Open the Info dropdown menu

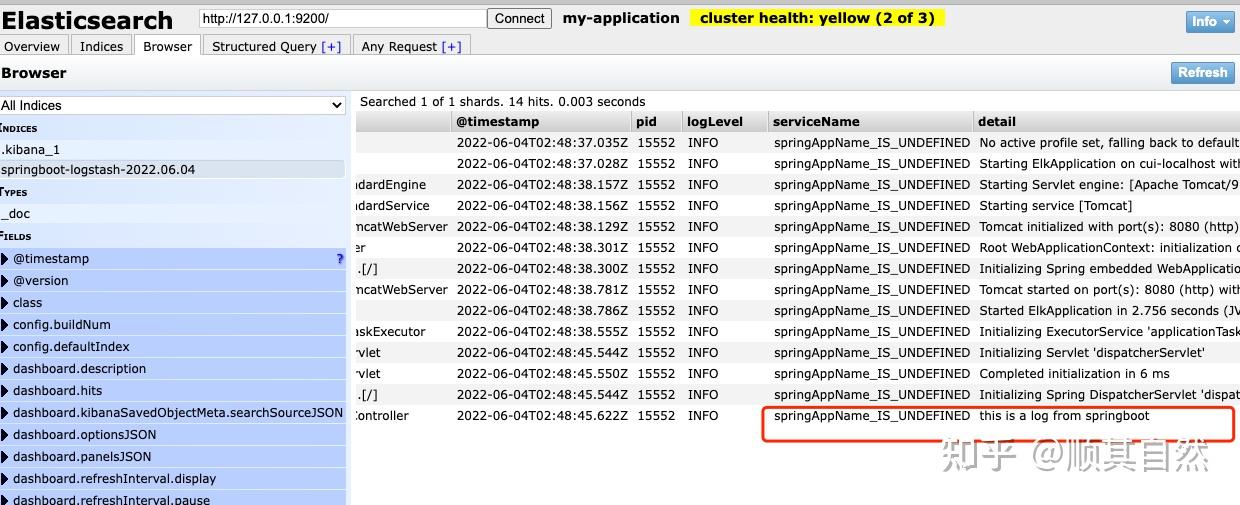(1210, 21)
